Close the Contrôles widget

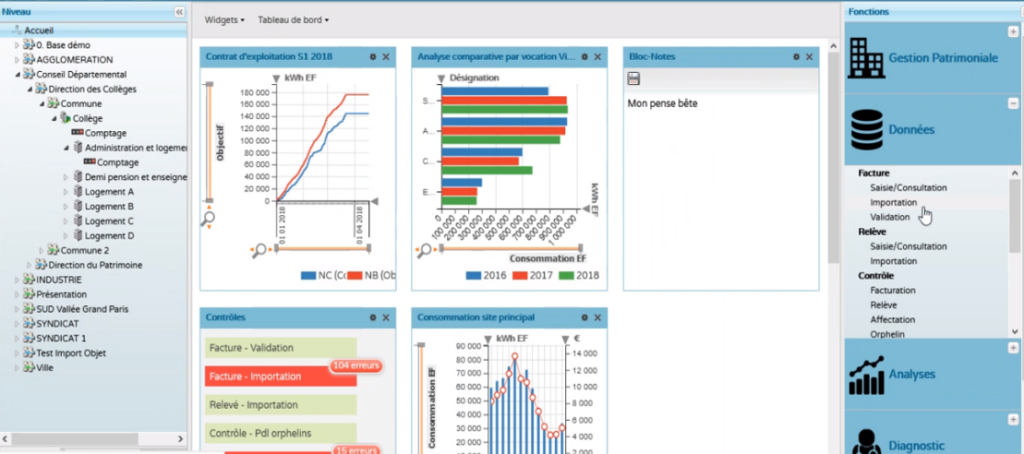click(x=386, y=317)
